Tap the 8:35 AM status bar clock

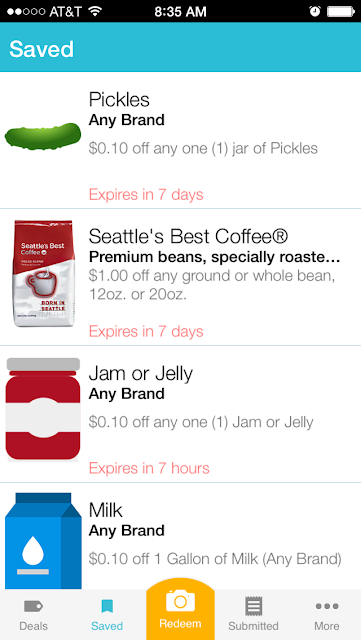(180, 11)
